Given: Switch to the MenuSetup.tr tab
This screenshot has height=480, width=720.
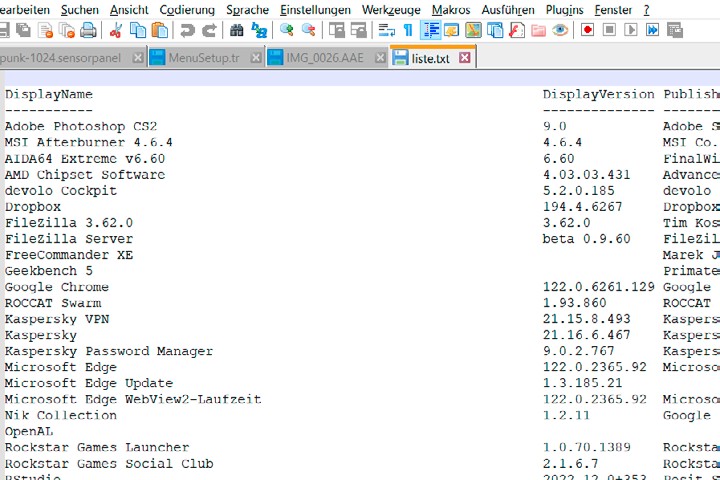Looking at the screenshot, I should tap(203, 58).
